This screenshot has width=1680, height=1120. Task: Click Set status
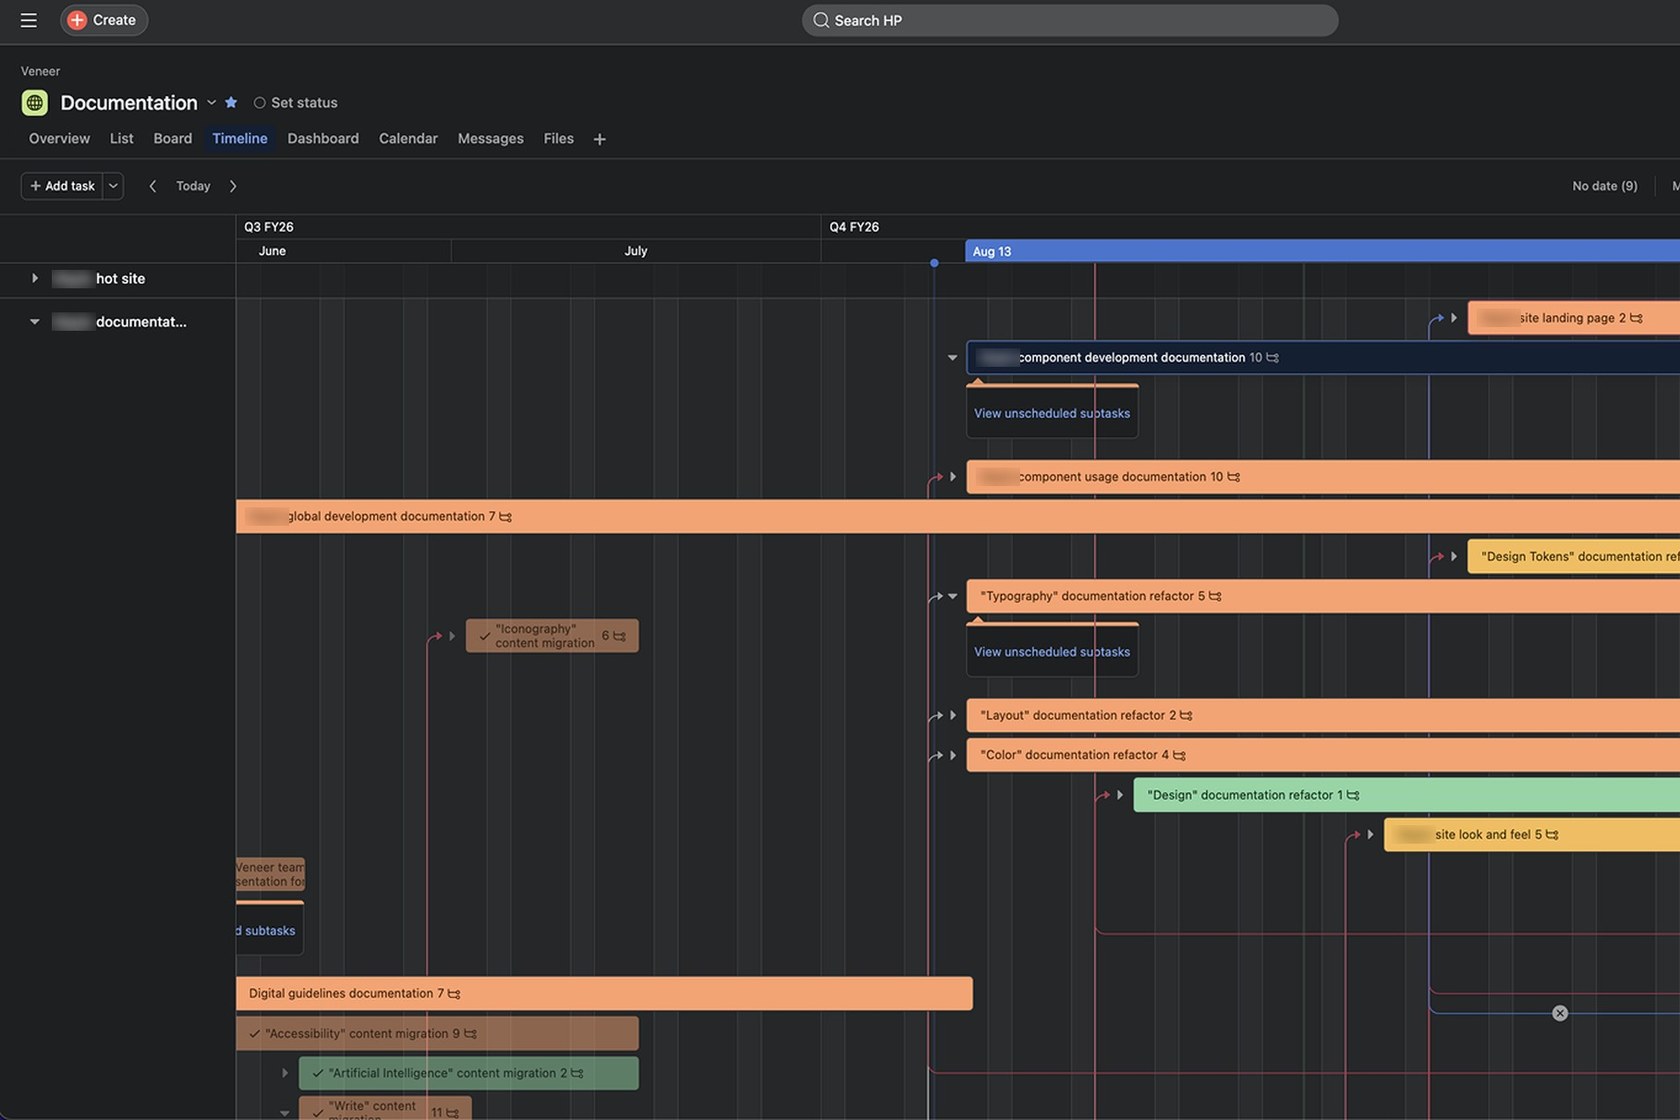295,102
